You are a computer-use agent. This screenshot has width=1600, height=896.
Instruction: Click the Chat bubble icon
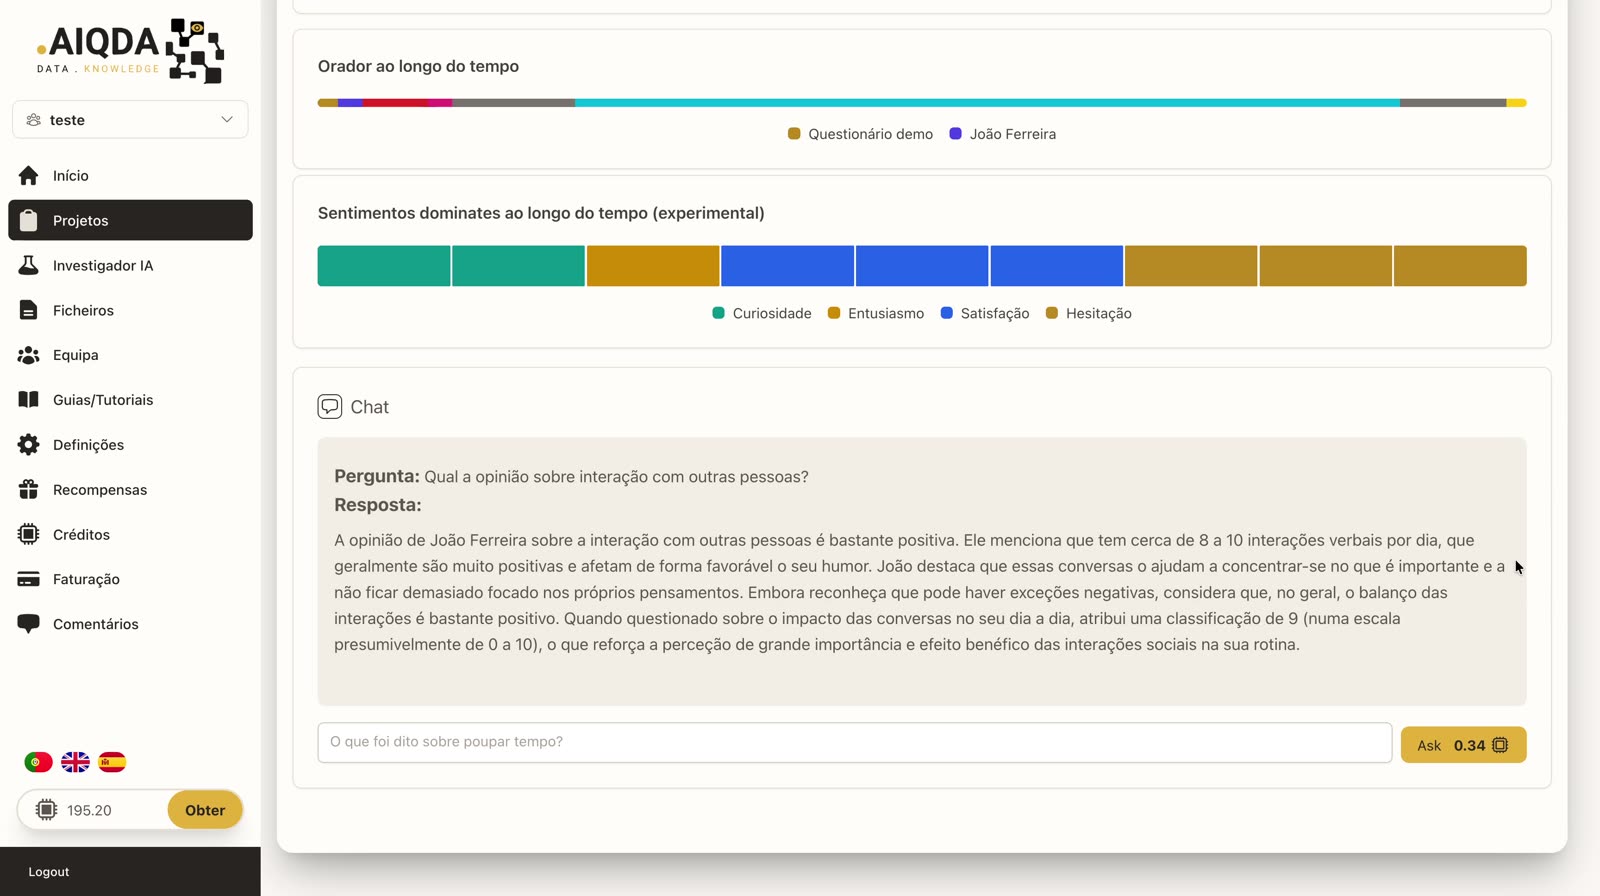point(330,407)
